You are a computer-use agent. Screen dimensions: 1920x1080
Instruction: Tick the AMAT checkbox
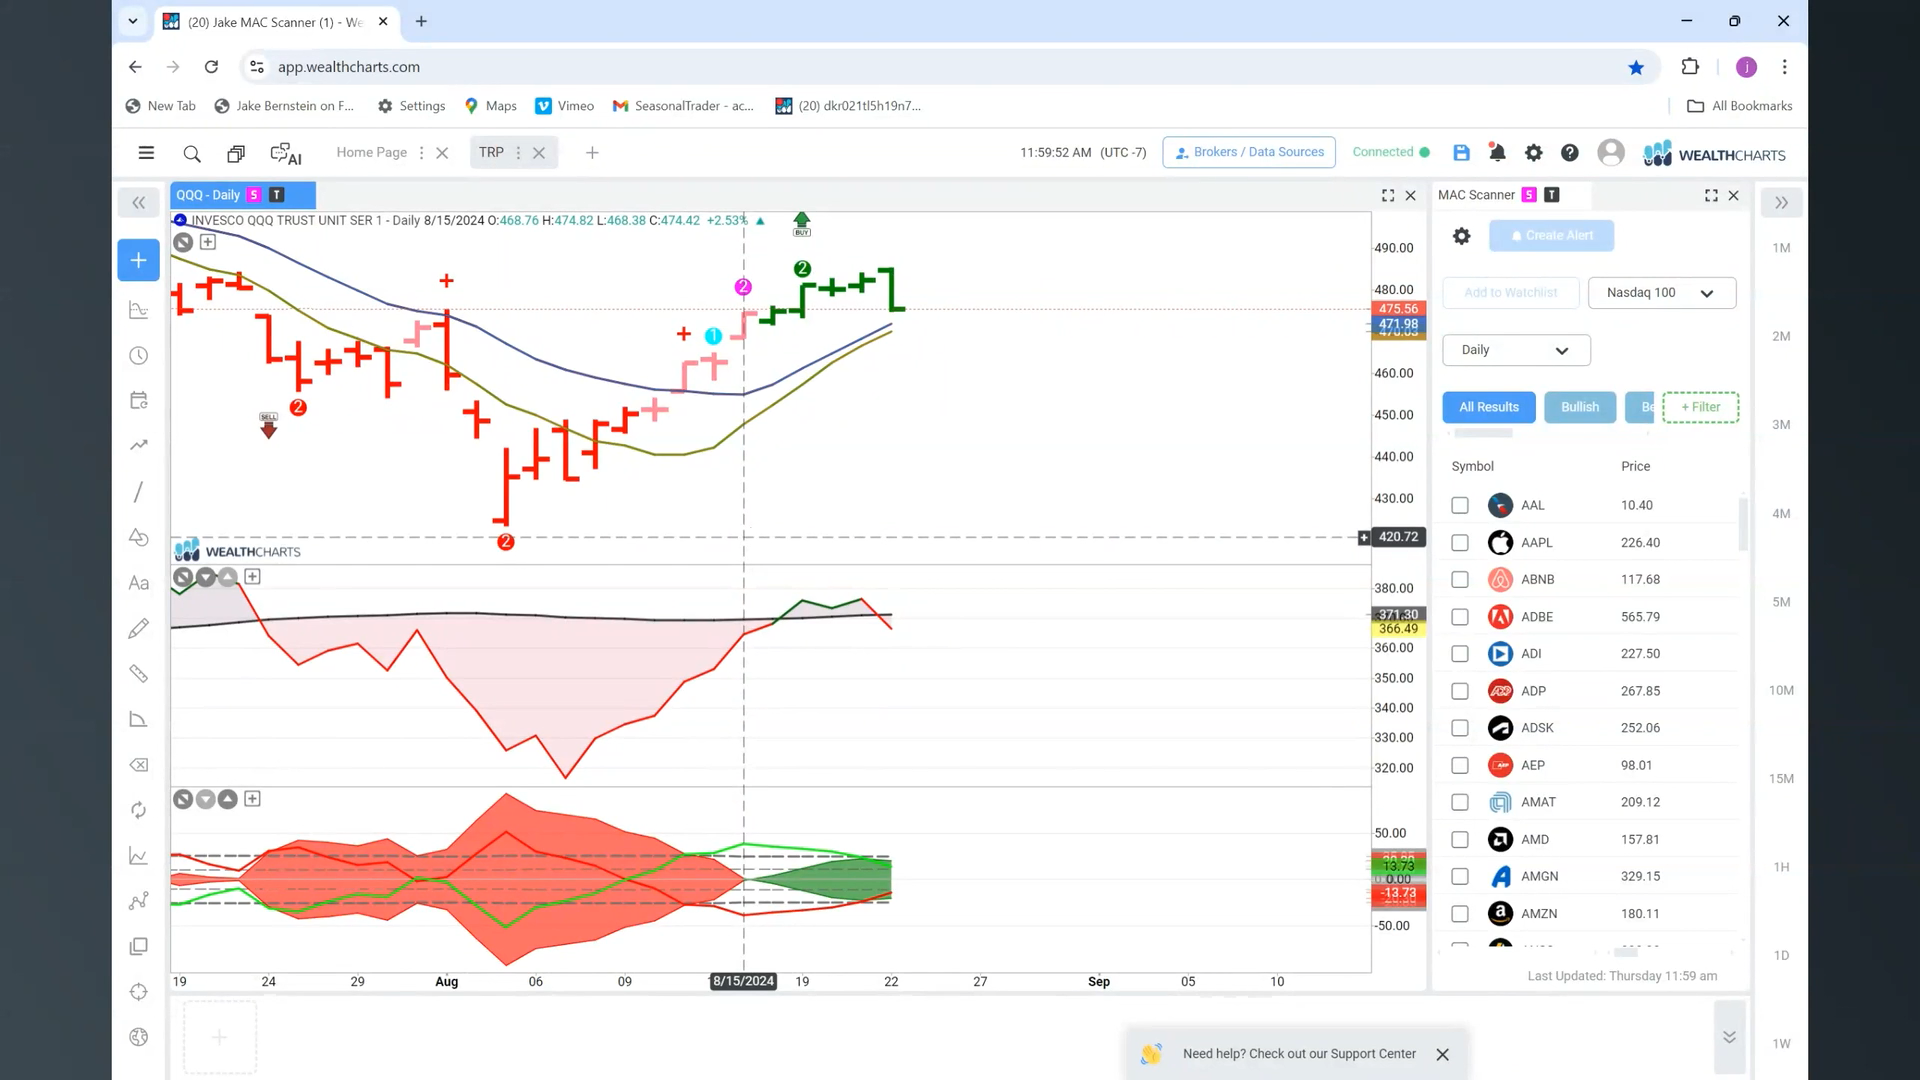point(1460,802)
